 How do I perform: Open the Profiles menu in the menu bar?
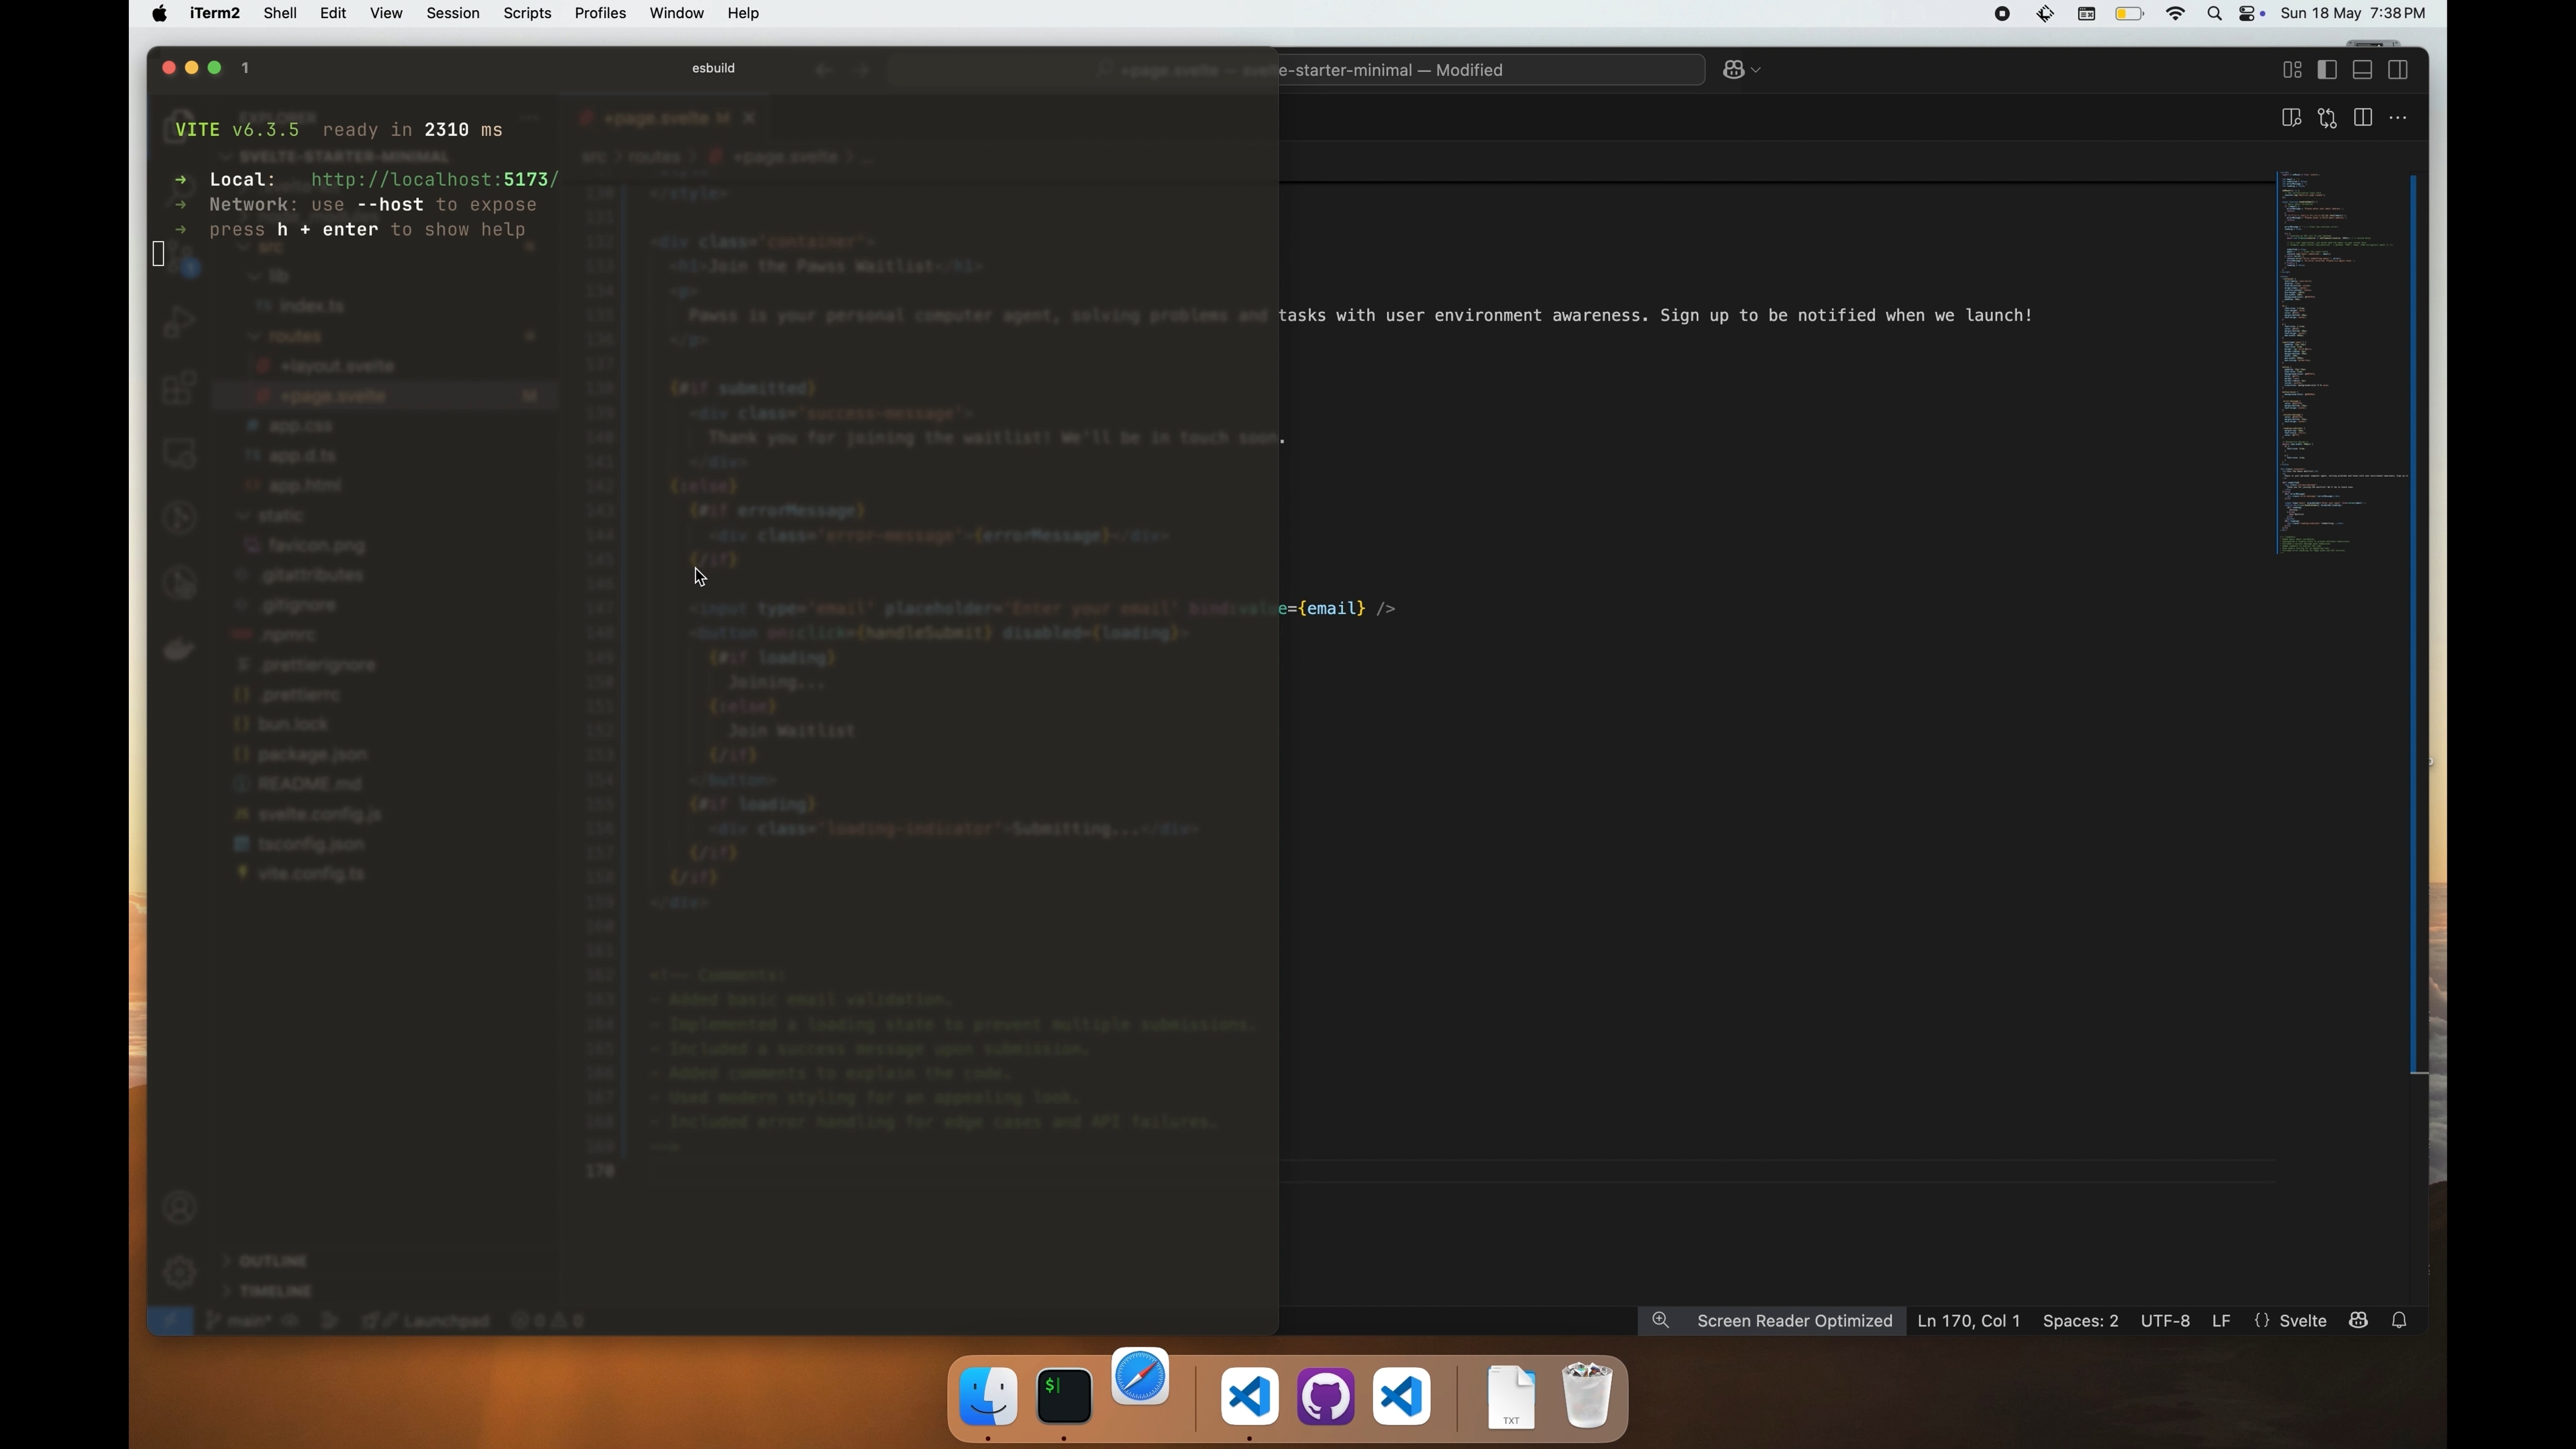click(x=600, y=13)
